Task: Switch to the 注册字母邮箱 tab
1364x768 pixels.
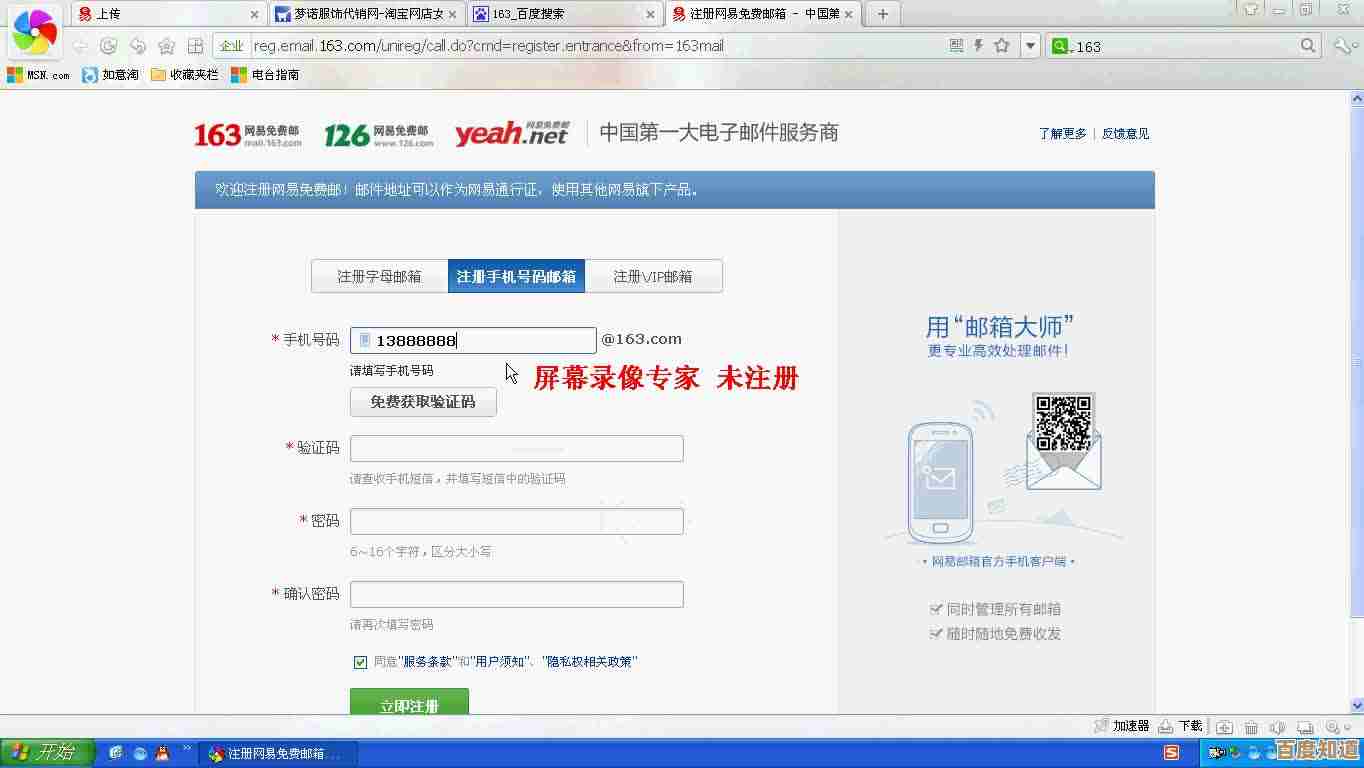Action: pyautogui.click(x=379, y=276)
